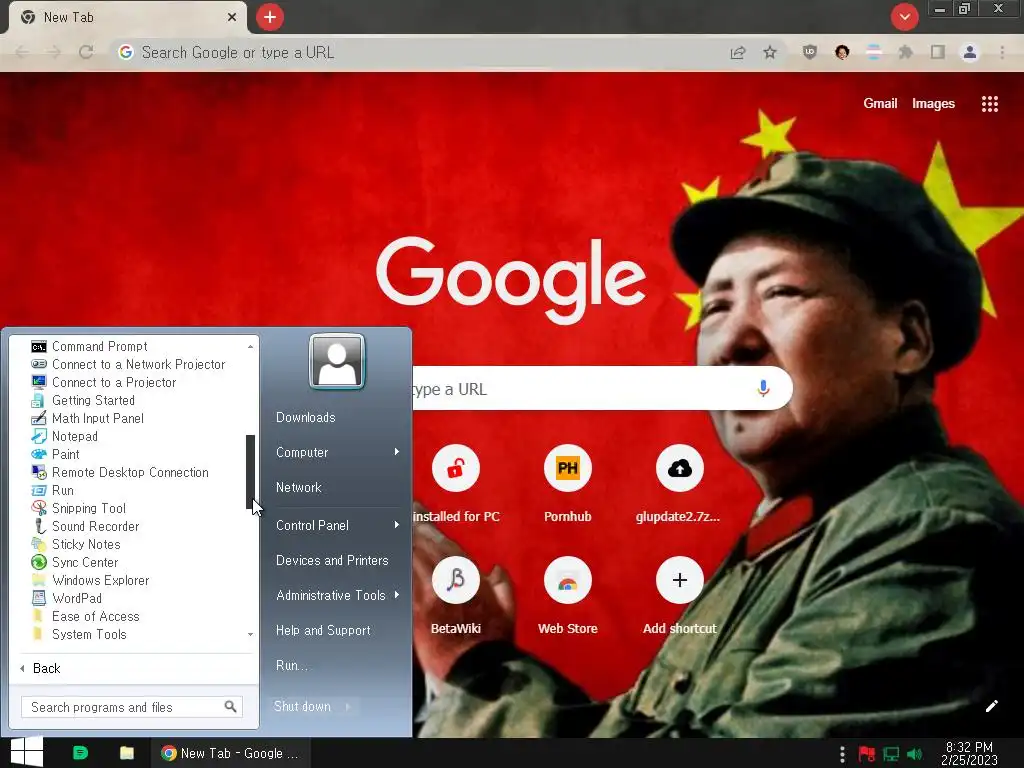1024x768 pixels.
Task: Launch Math Input Panel
Action: point(88,418)
